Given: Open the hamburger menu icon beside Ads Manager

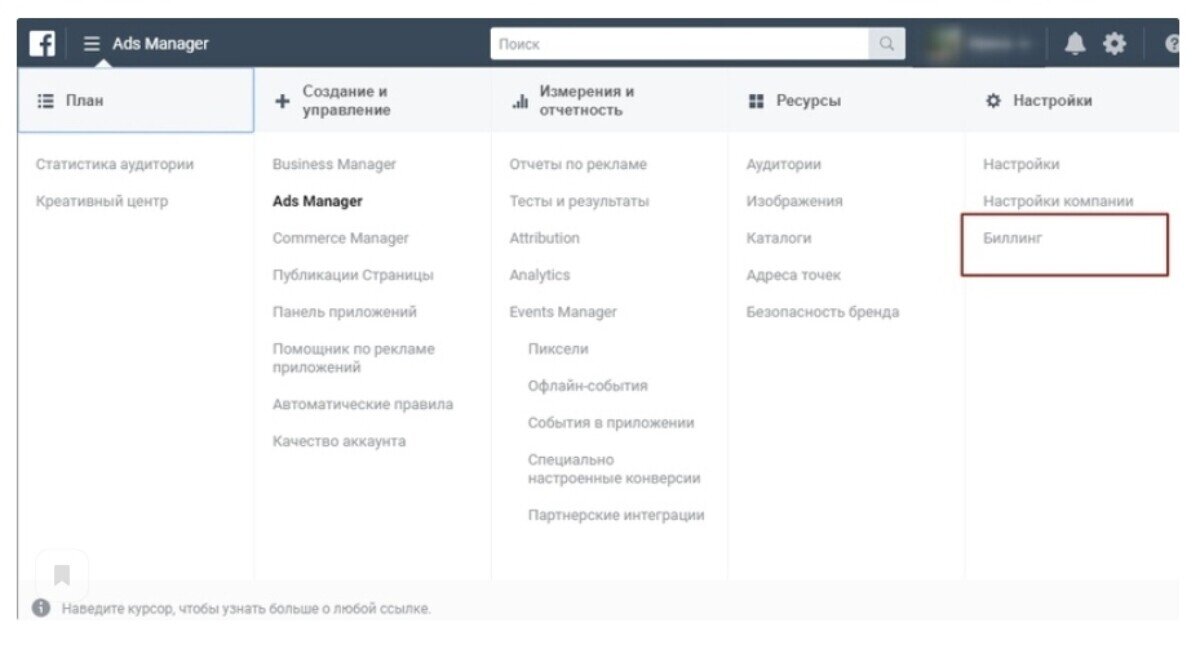Looking at the screenshot, I should tap(92, 44).
